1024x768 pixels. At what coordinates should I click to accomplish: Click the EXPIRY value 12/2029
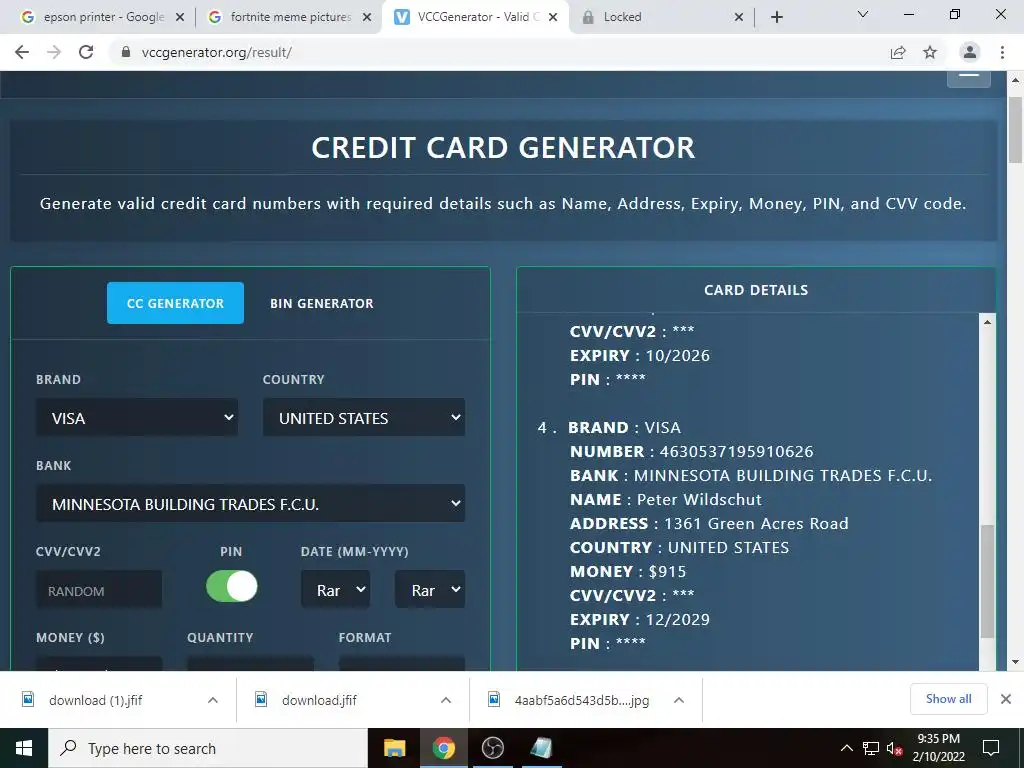coord(677,619)
